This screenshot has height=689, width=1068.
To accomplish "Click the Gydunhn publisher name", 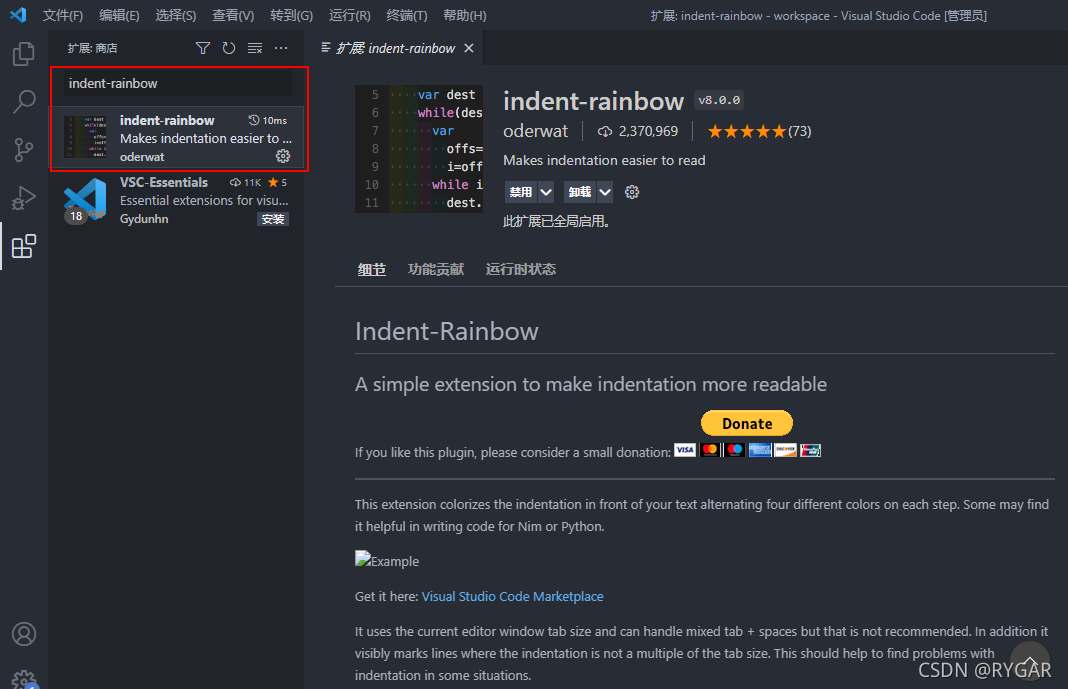I will 144,219.
